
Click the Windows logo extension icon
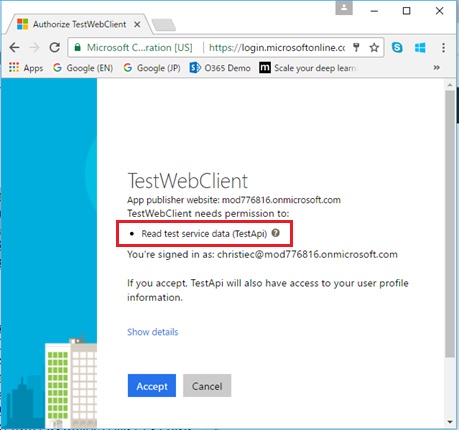click(x=420, y=48)
